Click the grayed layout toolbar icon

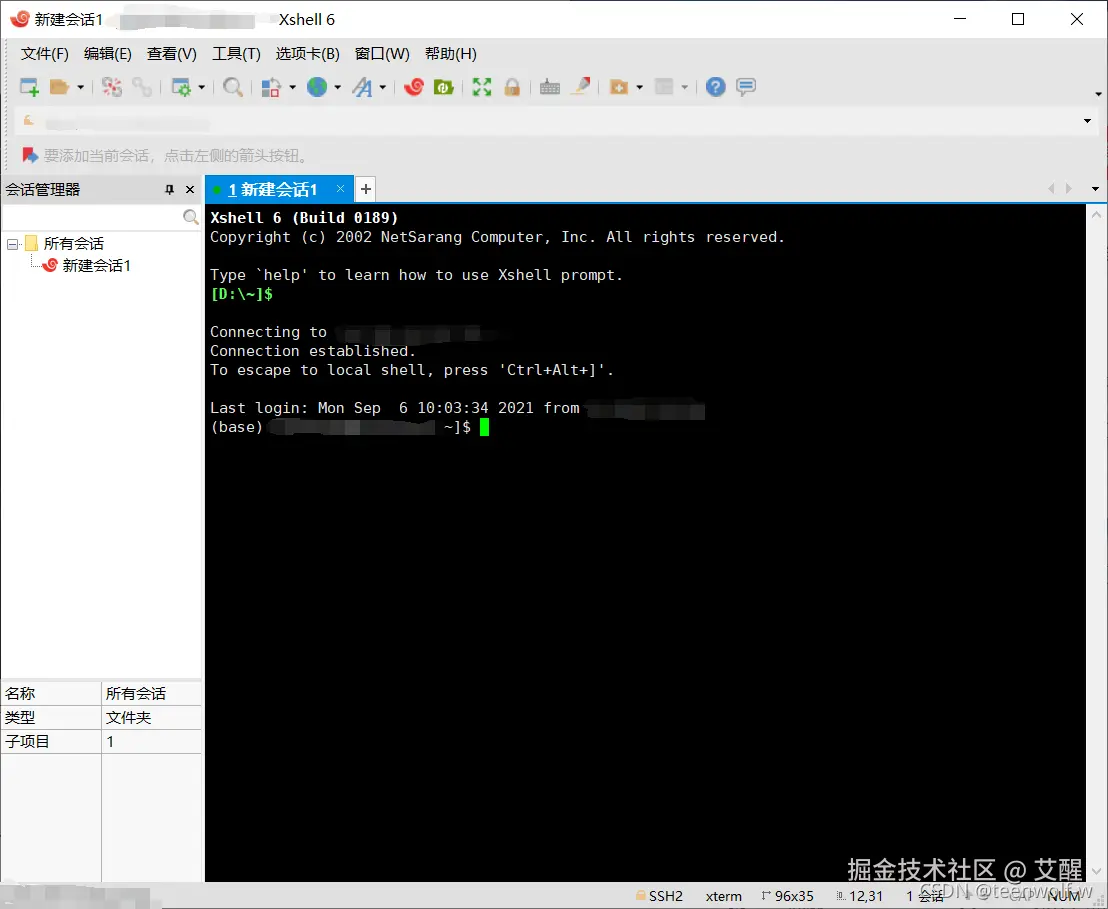tap(664, 87)
